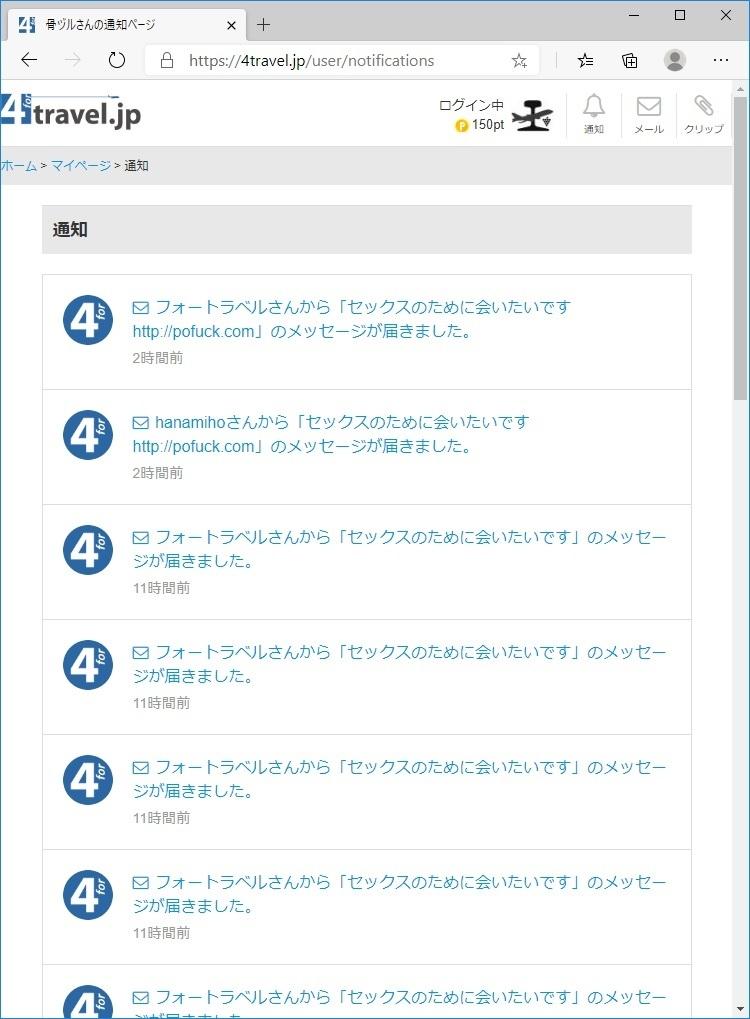Screen dimensions: 750x1019
Task: Click the 通知 bell icon
Action: 593,114
